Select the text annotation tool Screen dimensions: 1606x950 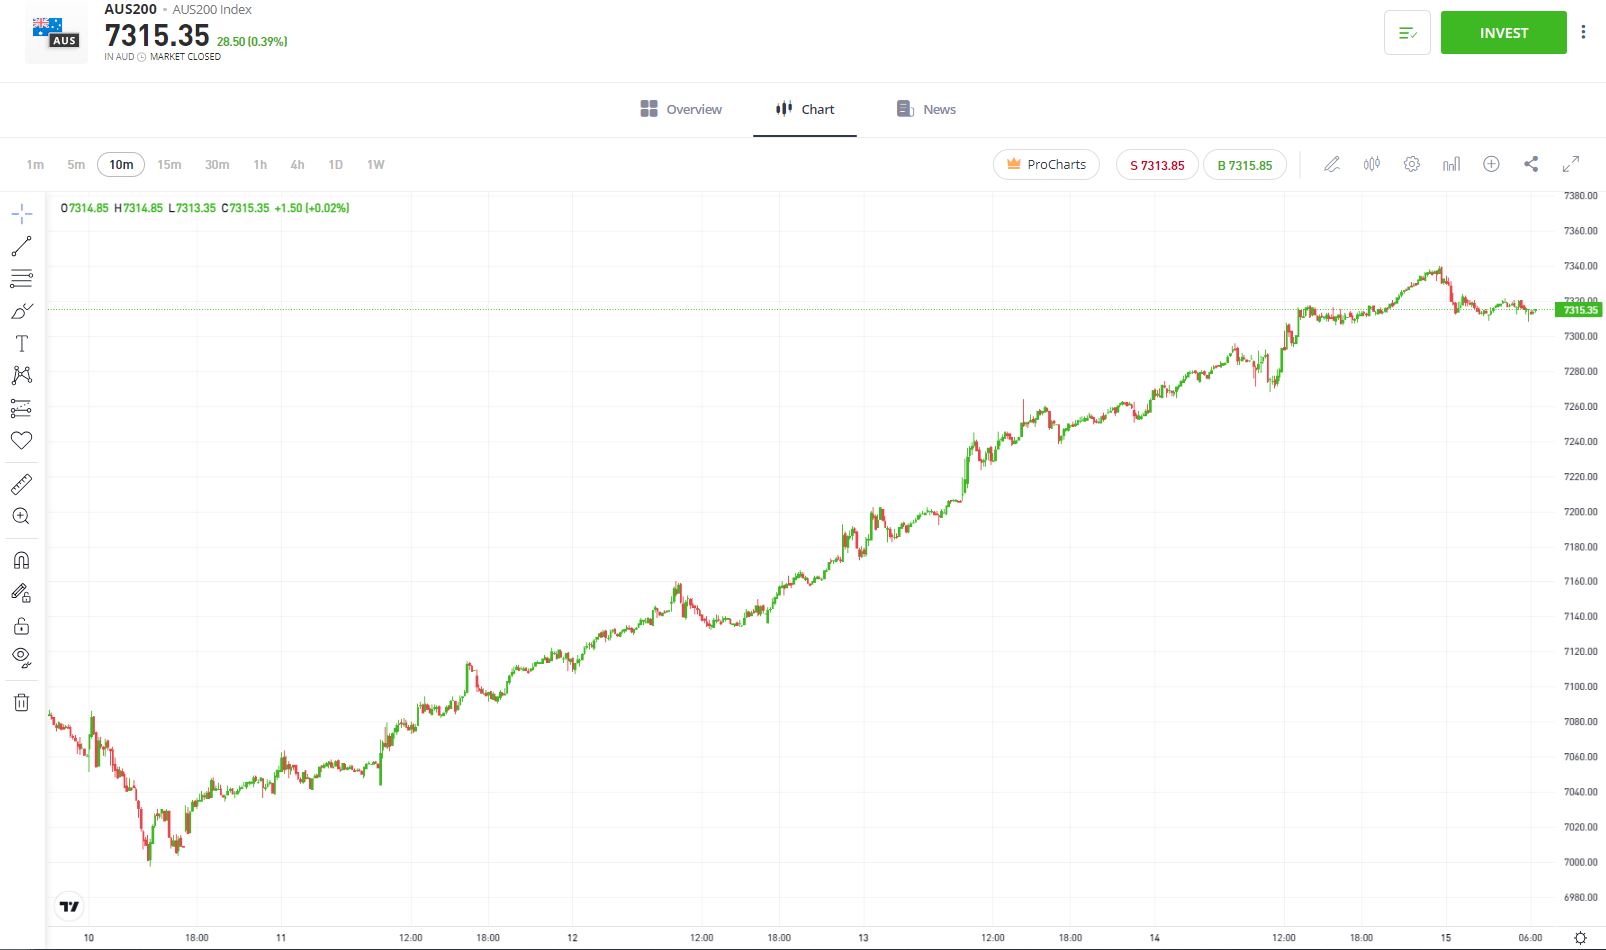pyautogui.click(x=22, y=344)
